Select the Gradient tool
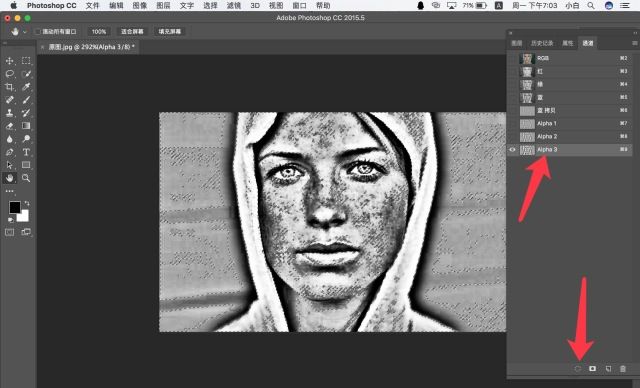Image resolution: width=640 pixels, height=388 pixels. pyautogui.click(x=26, y=126)
